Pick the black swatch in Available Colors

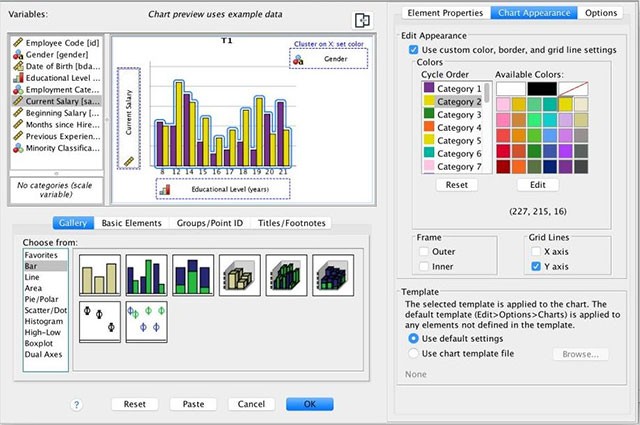[x=540, y=90]
